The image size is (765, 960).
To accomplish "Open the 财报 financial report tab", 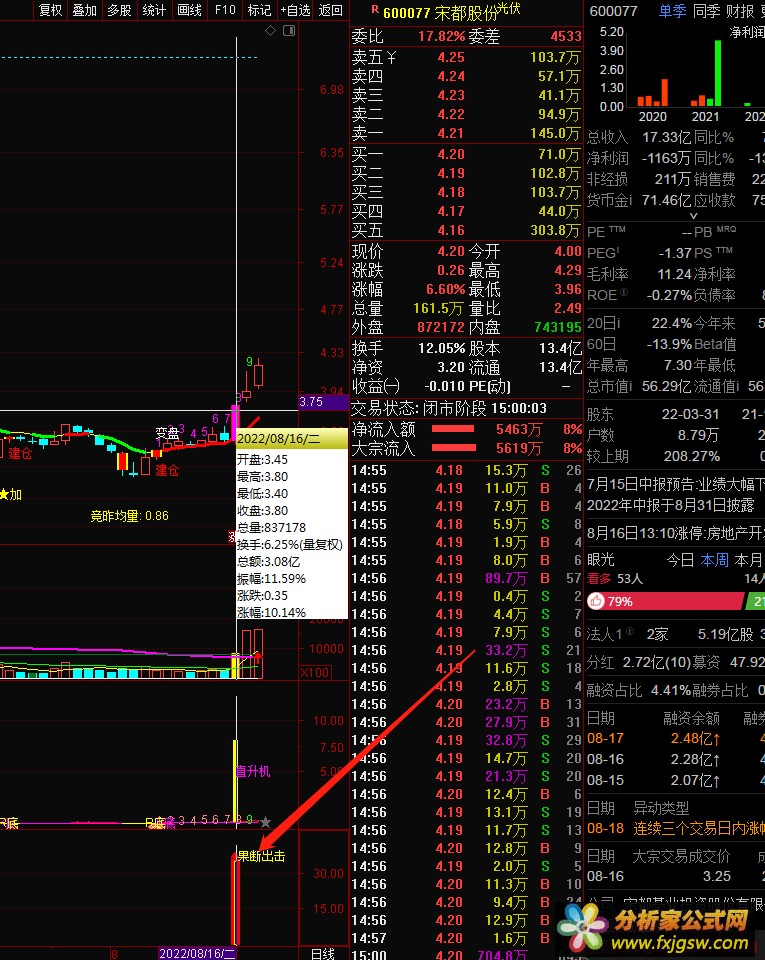I will pos(739,11).
